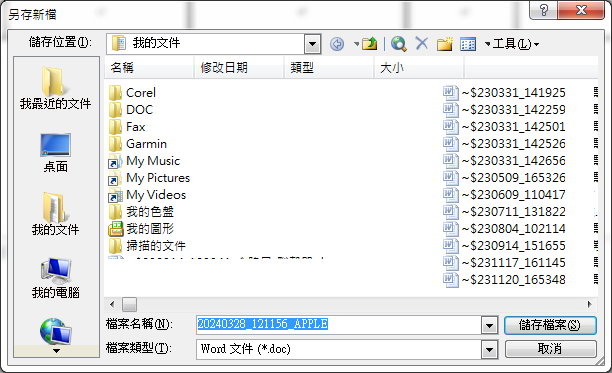Open the back-history dropdown arrow
The width and height of the screenshot is (612, 373).
click(x=356, y=44)
